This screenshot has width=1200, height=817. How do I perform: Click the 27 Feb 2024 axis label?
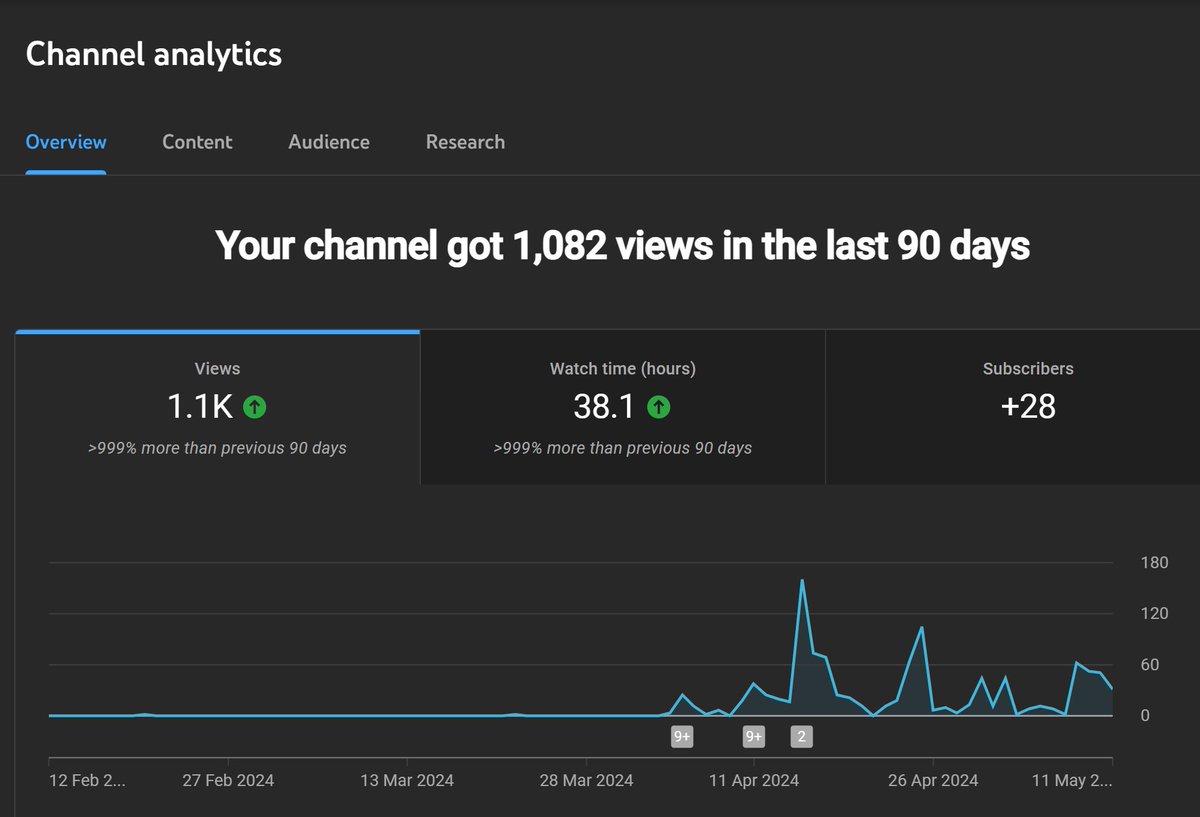pos(228,780)
